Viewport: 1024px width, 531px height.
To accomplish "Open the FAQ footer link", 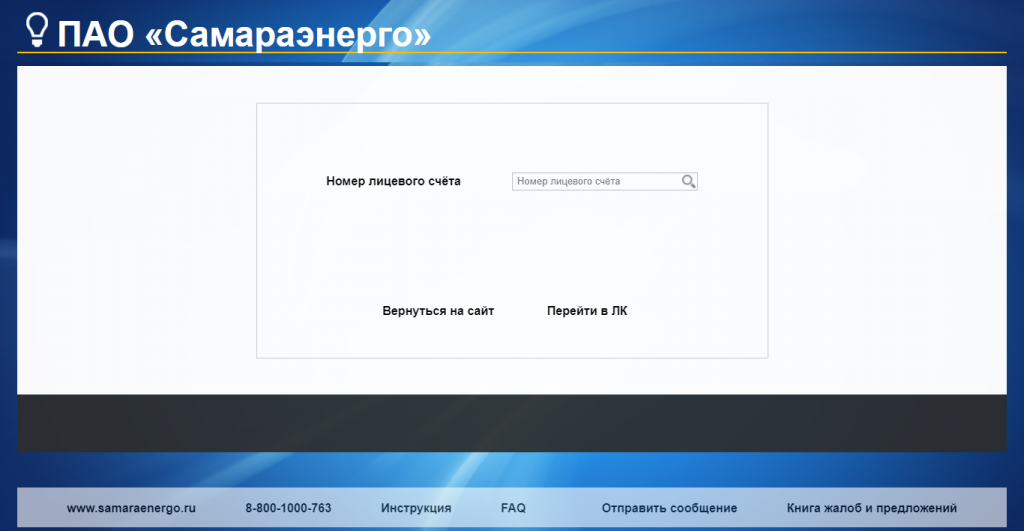I will click(513, 508).
